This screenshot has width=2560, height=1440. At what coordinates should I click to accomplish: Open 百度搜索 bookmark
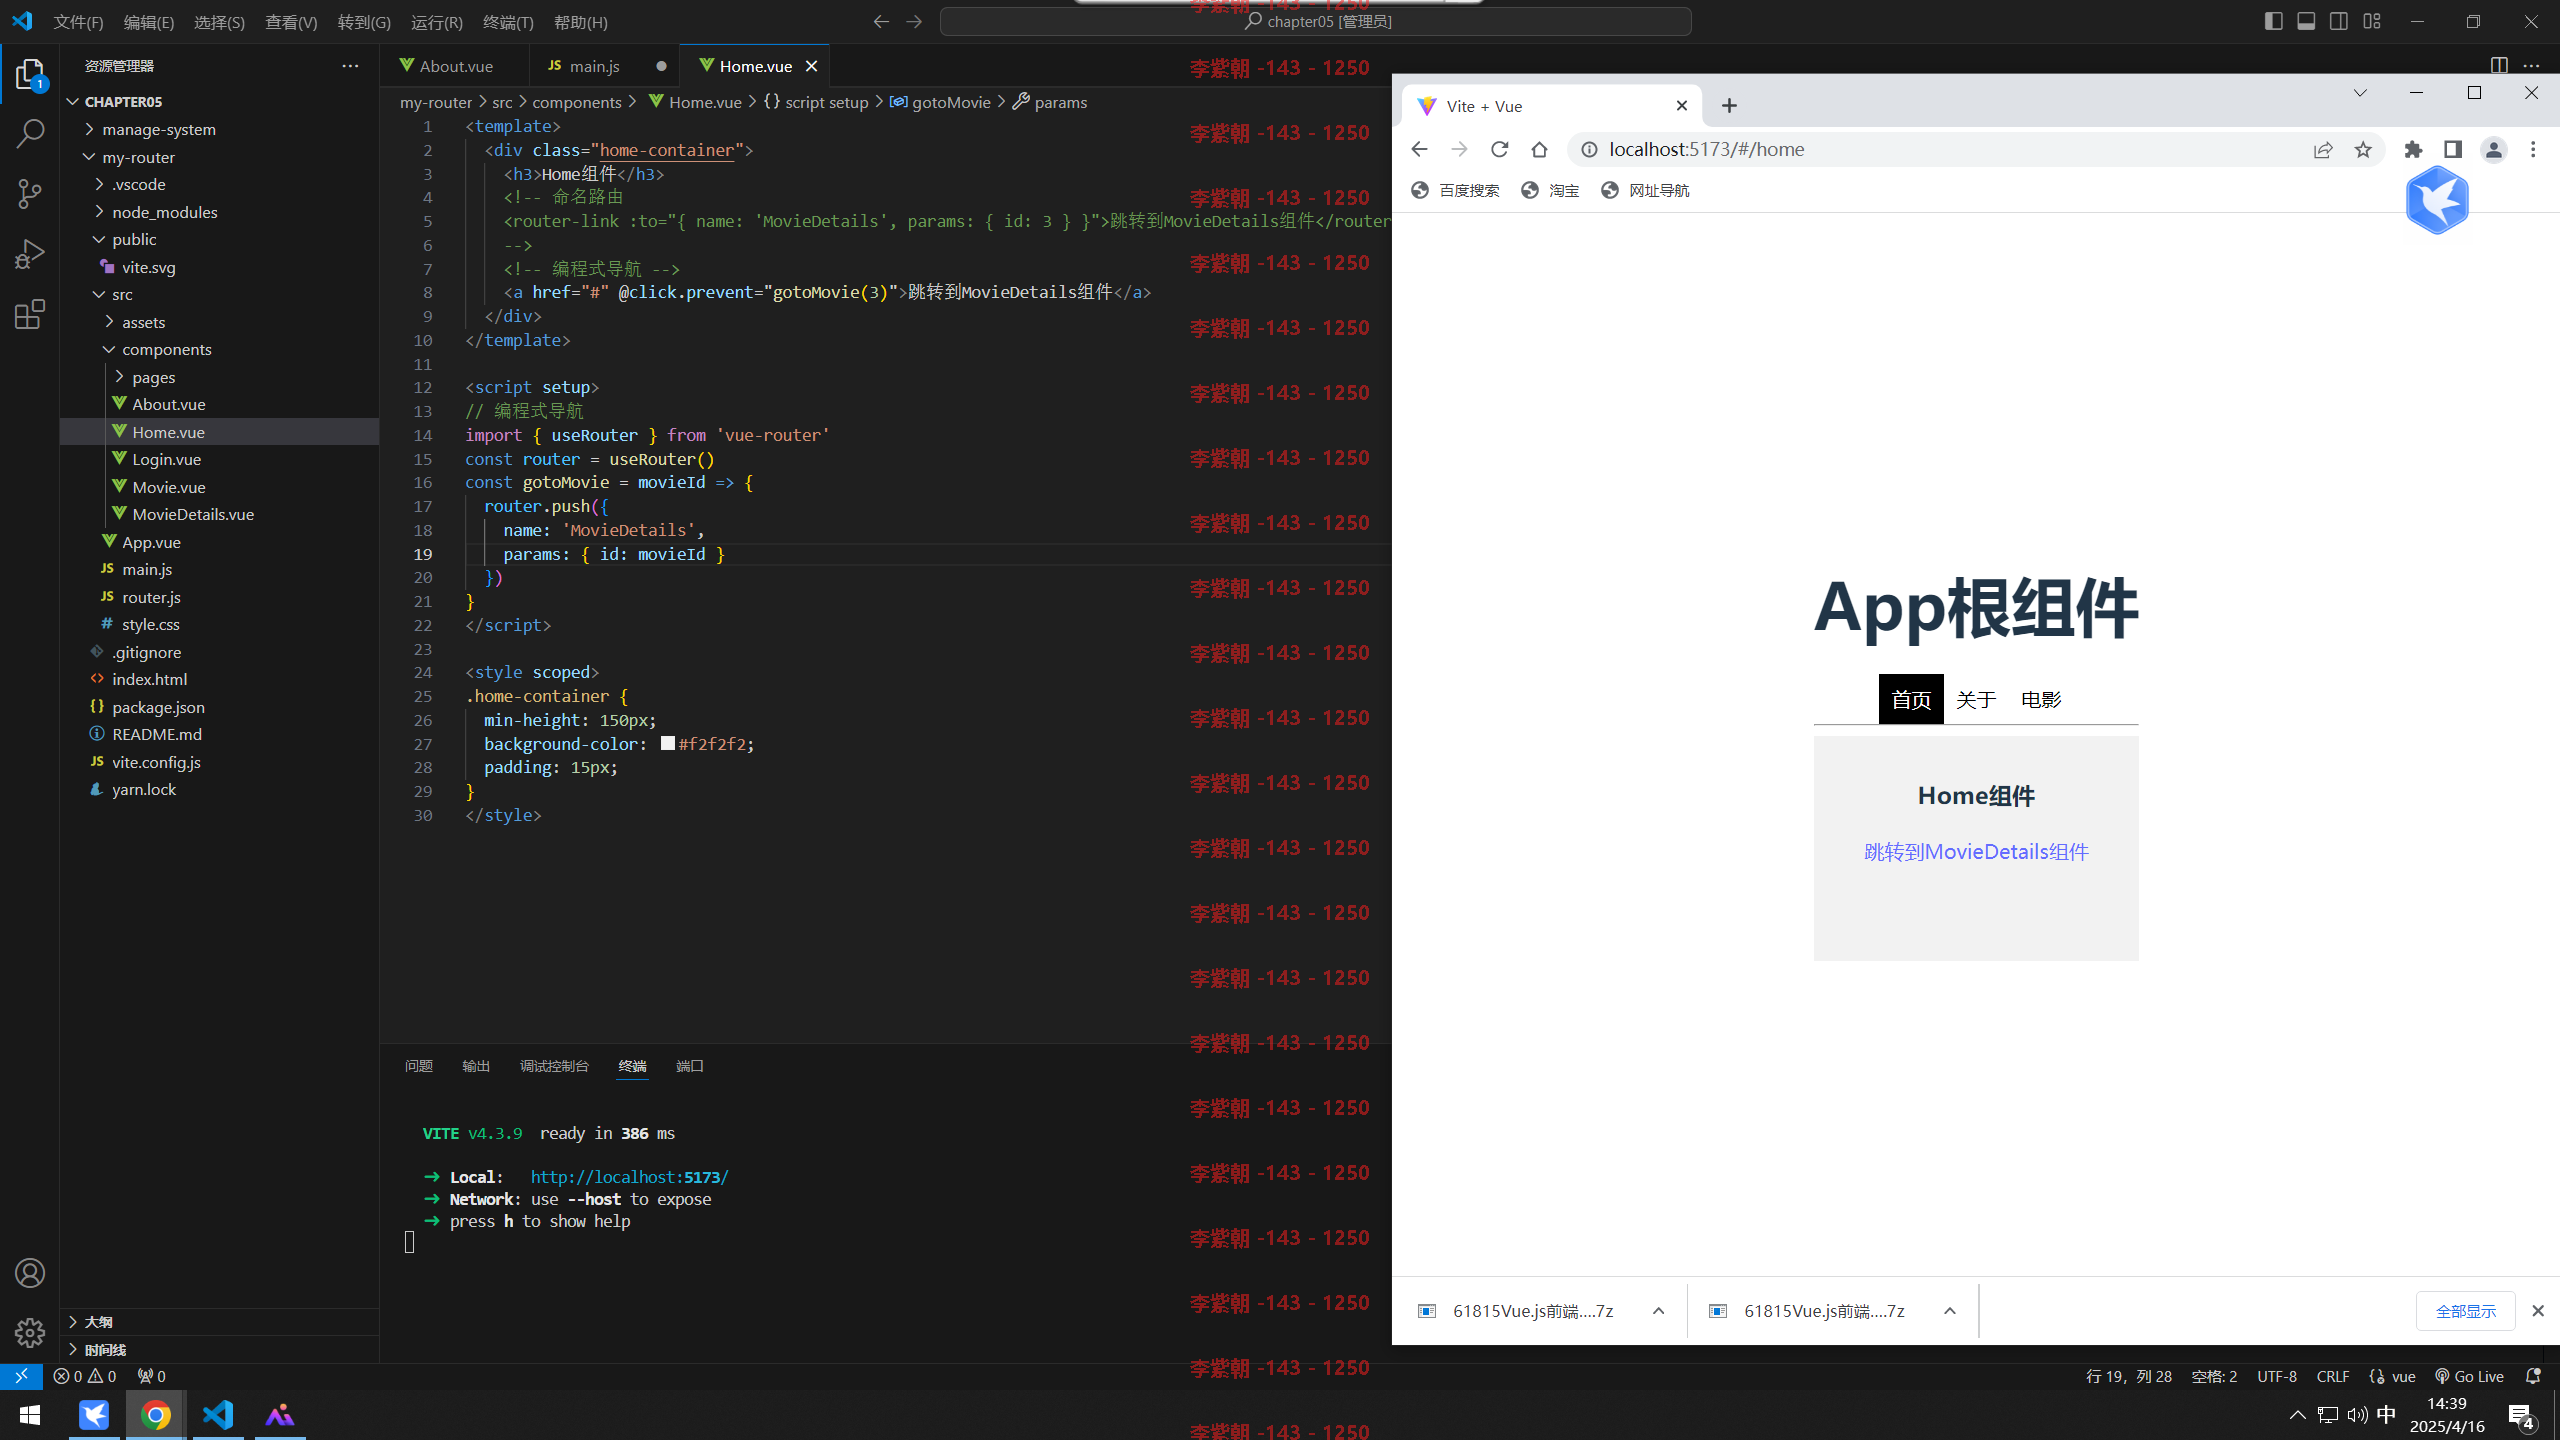[x=1455, y=190]
